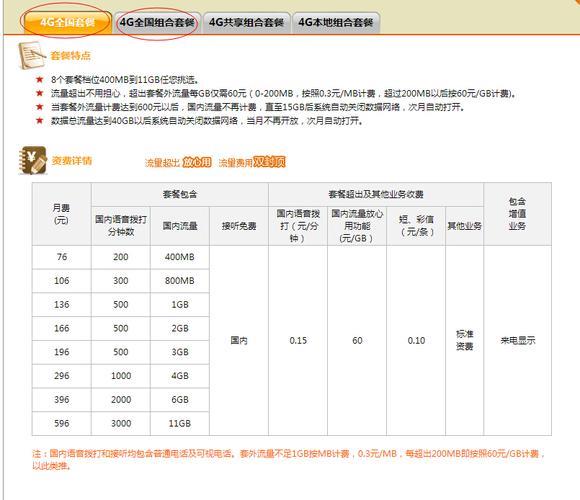Click the 396 monthly fee cell
Viewport: 580px width, 500px height.
(61, 400)
